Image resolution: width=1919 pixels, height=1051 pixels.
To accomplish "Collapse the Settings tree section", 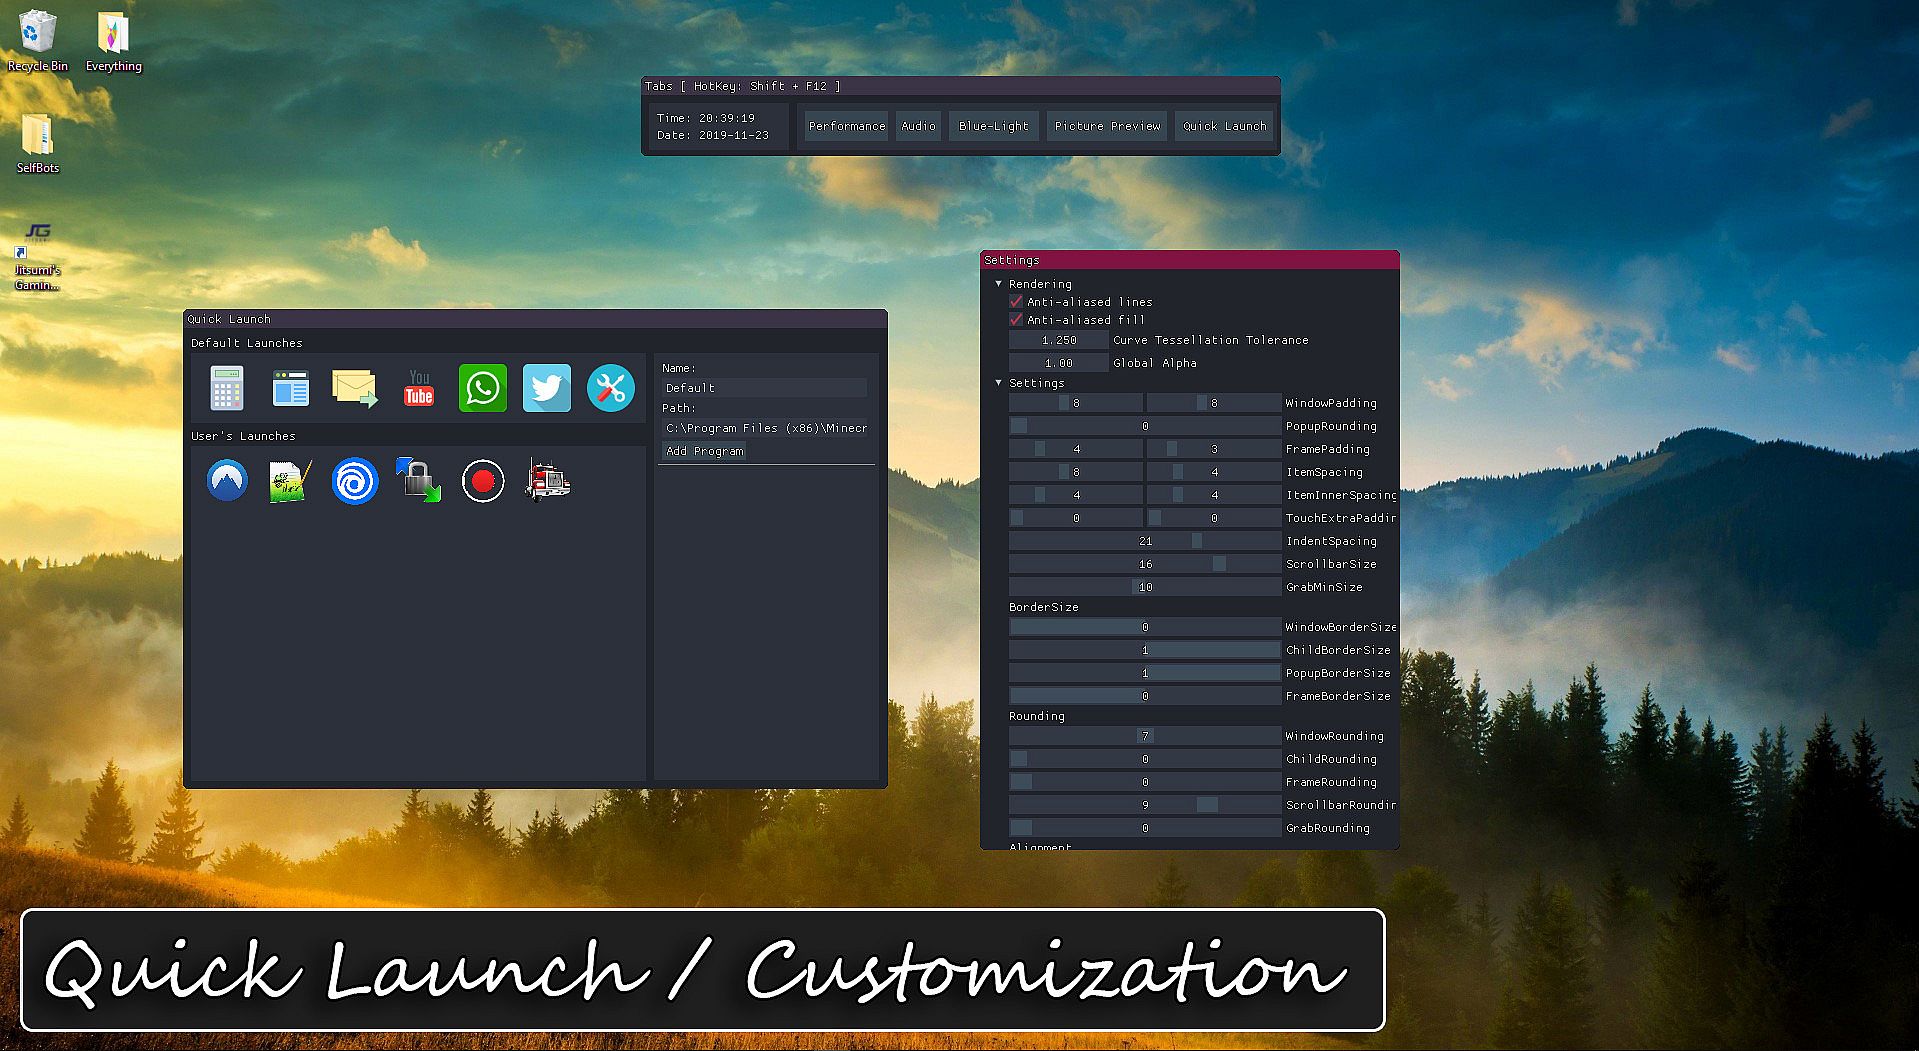I will tap(998, 383).
